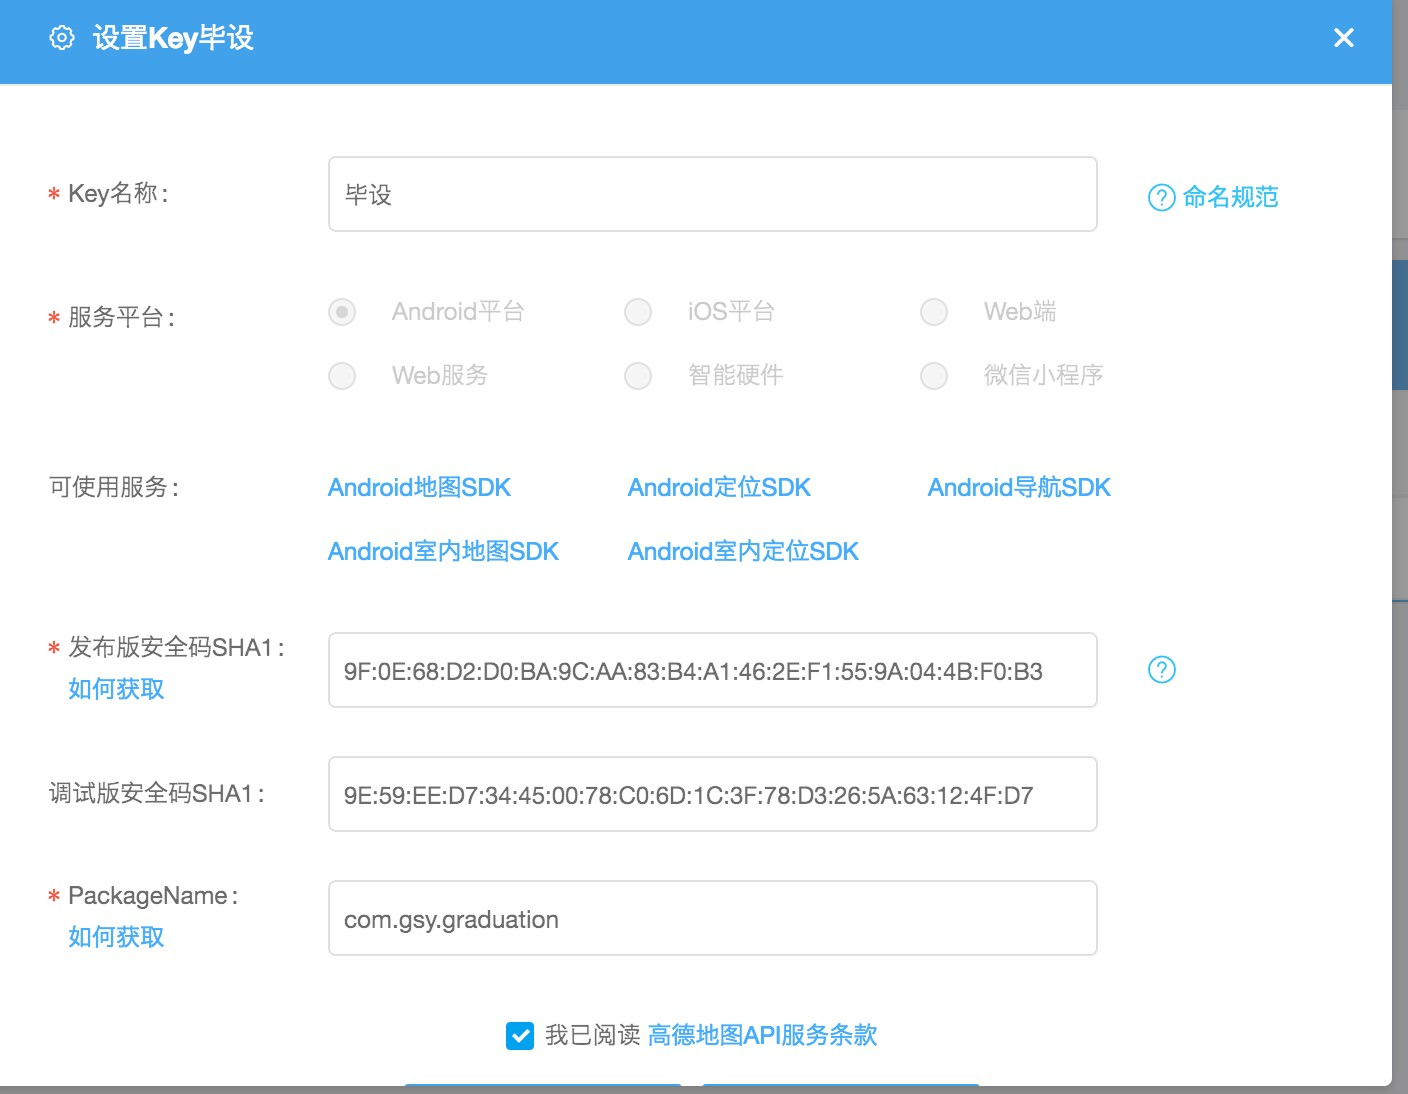Choose the Web服务 platform option
The height and width of the screenshot is (1094, 1408).
(x=342, y=376)
